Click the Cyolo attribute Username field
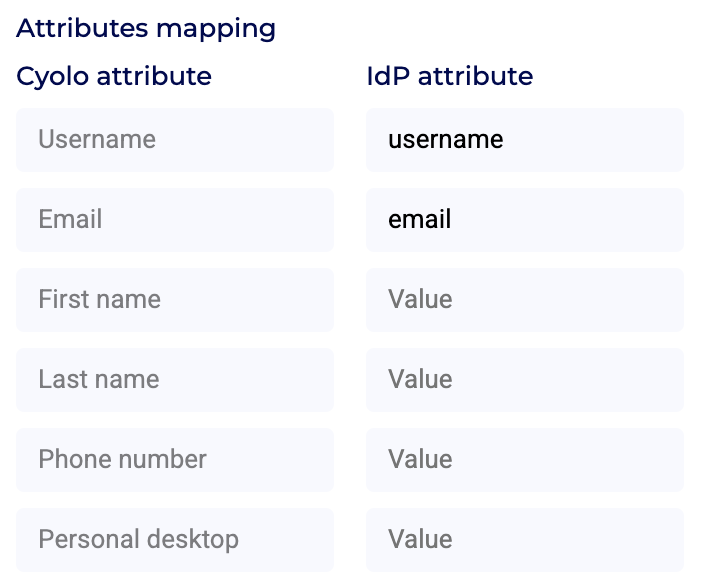Viewport: 702px width, 588px height. [x=175, y=140]
